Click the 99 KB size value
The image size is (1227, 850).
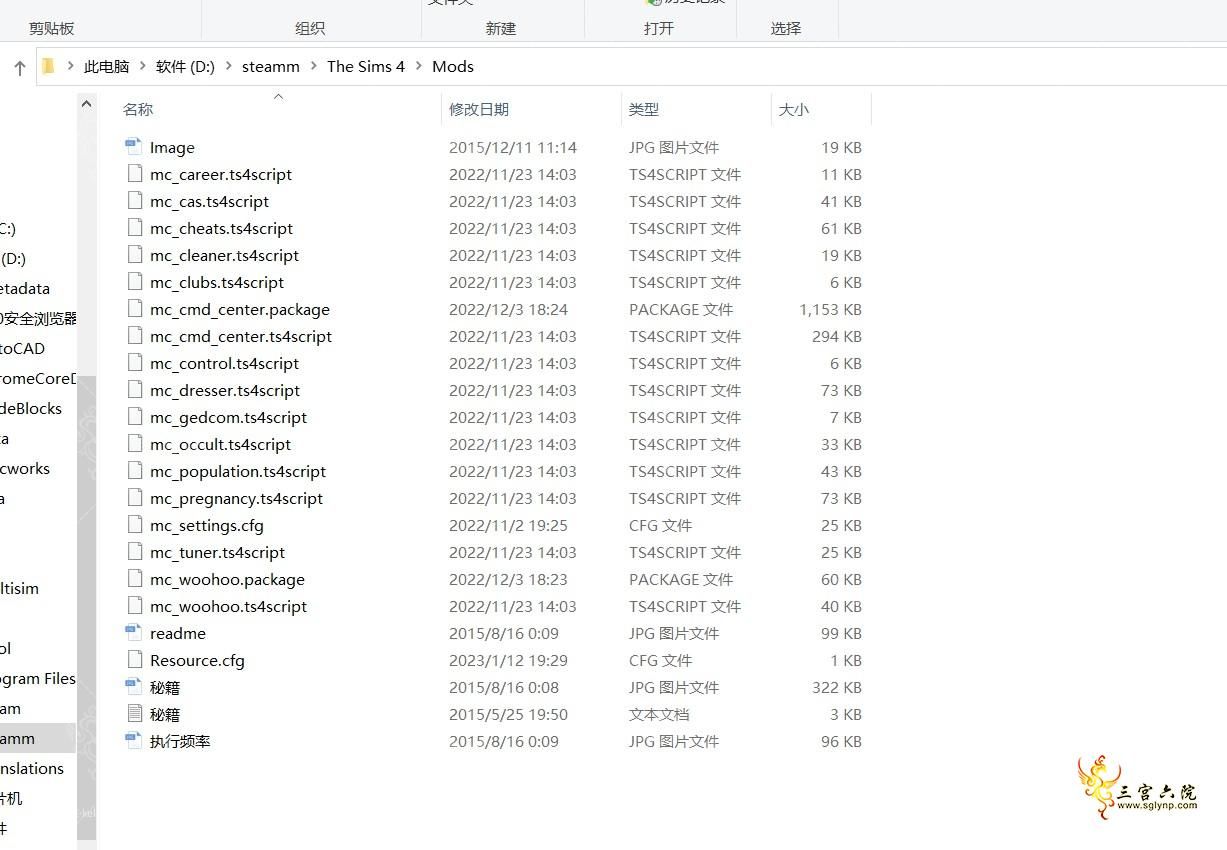(x=841, y=633)
